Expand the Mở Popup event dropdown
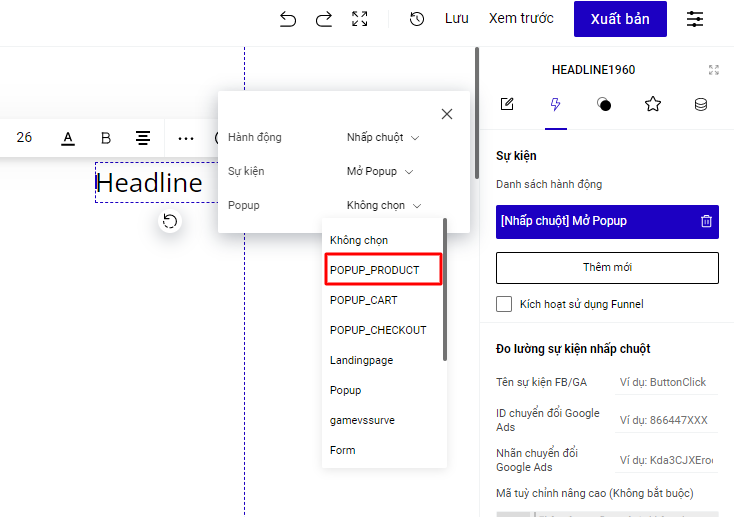This screenshot has height=517, width=734. 380,171
